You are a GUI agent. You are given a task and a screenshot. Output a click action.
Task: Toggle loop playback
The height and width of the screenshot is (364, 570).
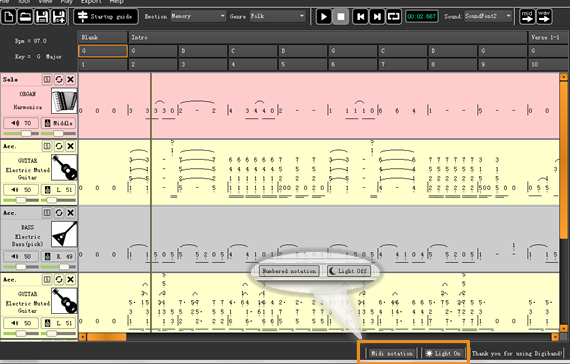pos(394,17)
